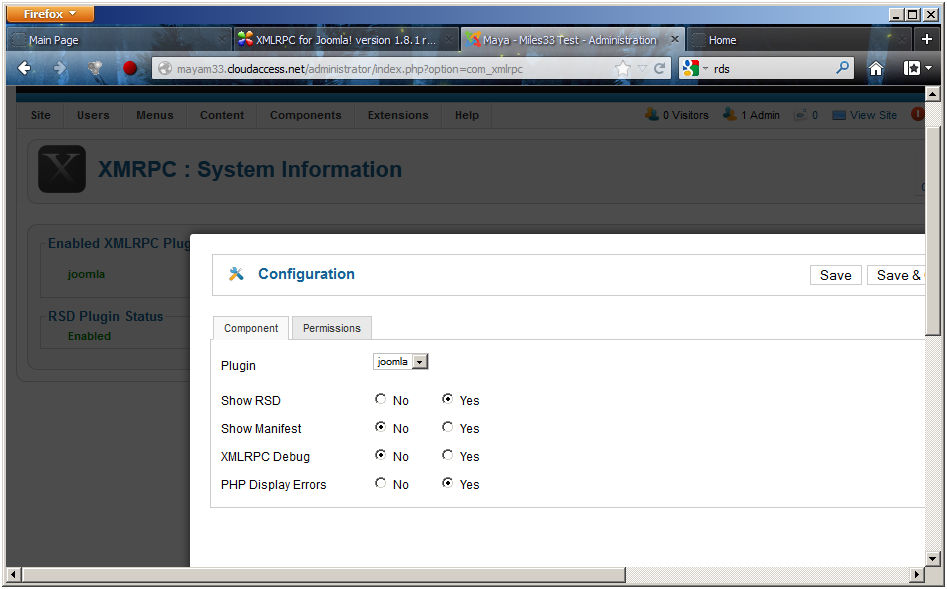Viewport: 947px width, 589px height.
Task: Click the Save & Close button
Action: [896, 275]
